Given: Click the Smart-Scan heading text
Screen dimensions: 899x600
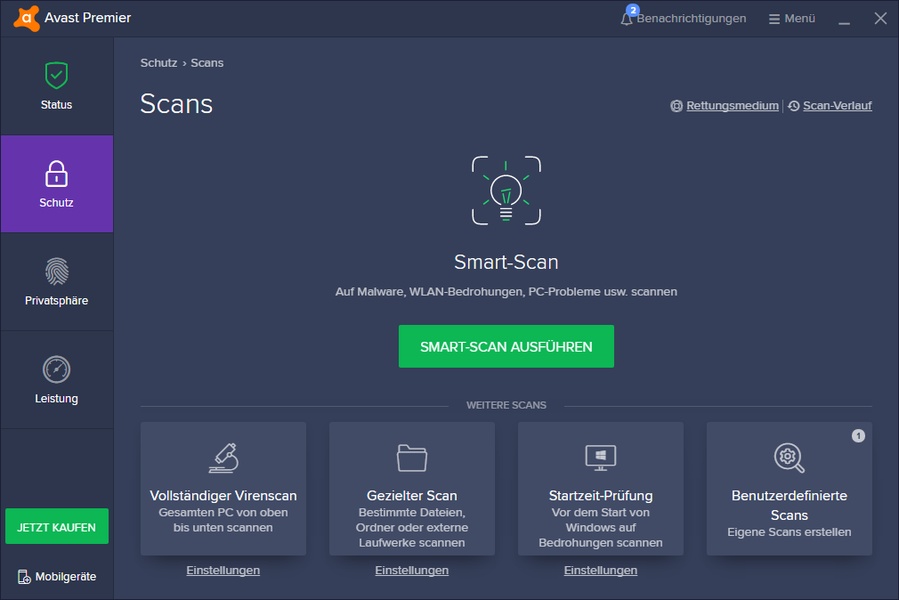Looking at the screenshot, I should 506,262.
